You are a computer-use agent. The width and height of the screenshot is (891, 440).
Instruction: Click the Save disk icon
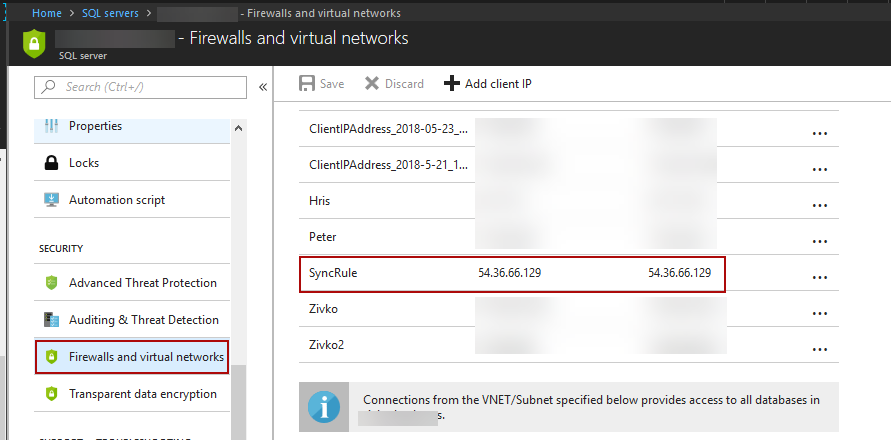tap(307, 84)
